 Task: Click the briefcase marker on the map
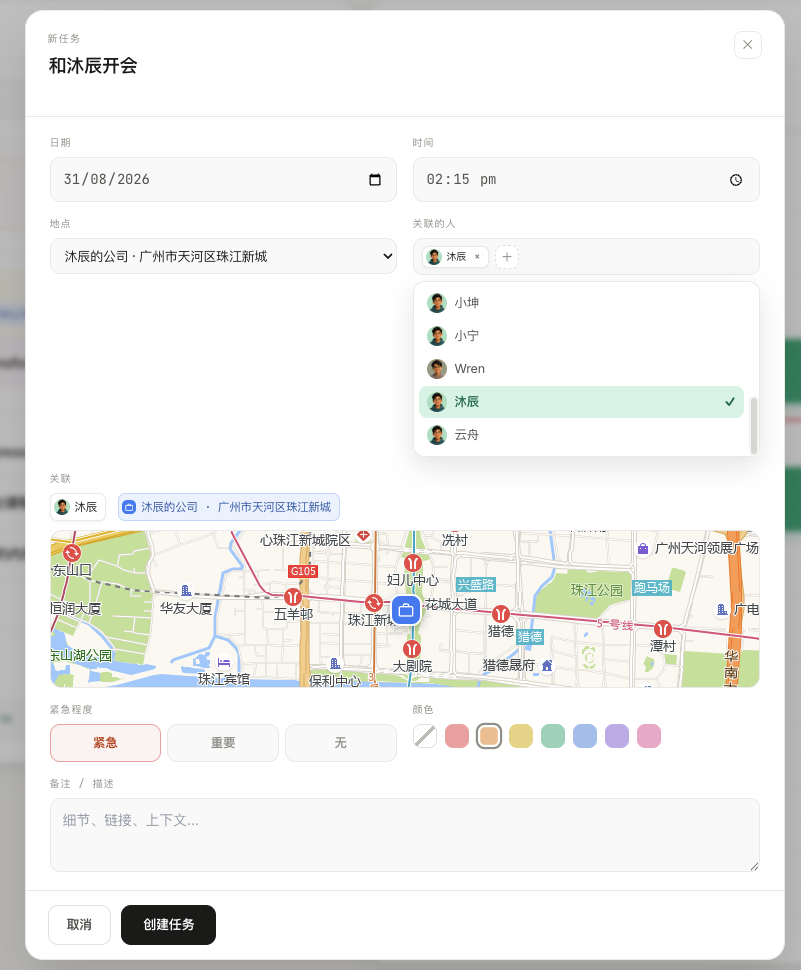pos(406,611)
